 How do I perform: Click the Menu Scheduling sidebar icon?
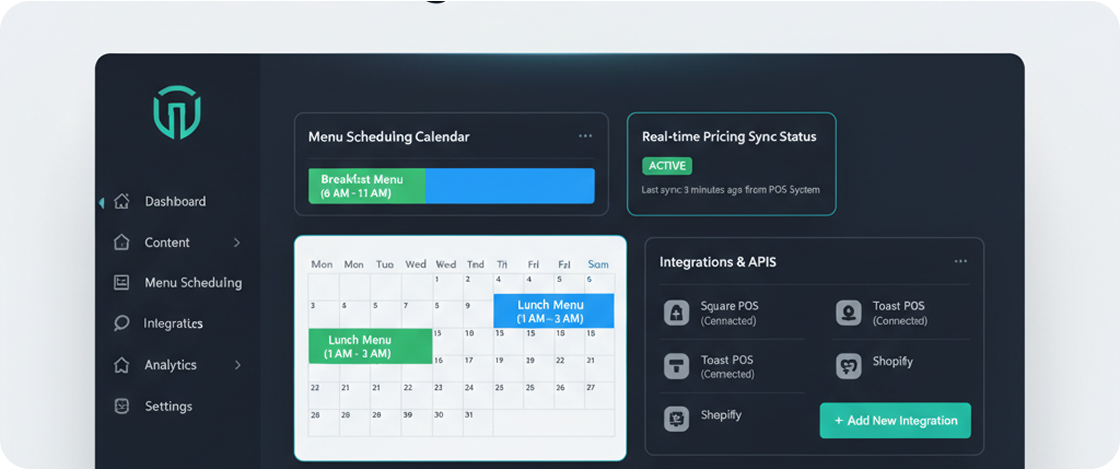click(122, 283)
